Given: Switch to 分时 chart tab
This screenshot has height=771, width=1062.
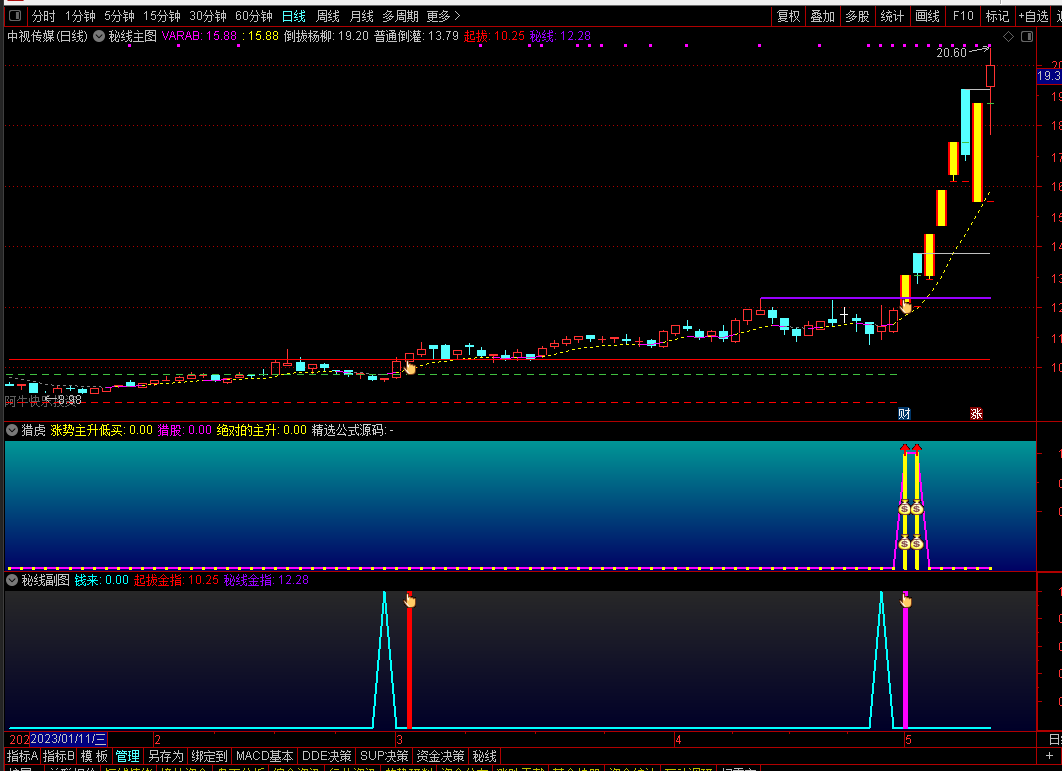Looking at the screenshot, I should click(43, 16).
